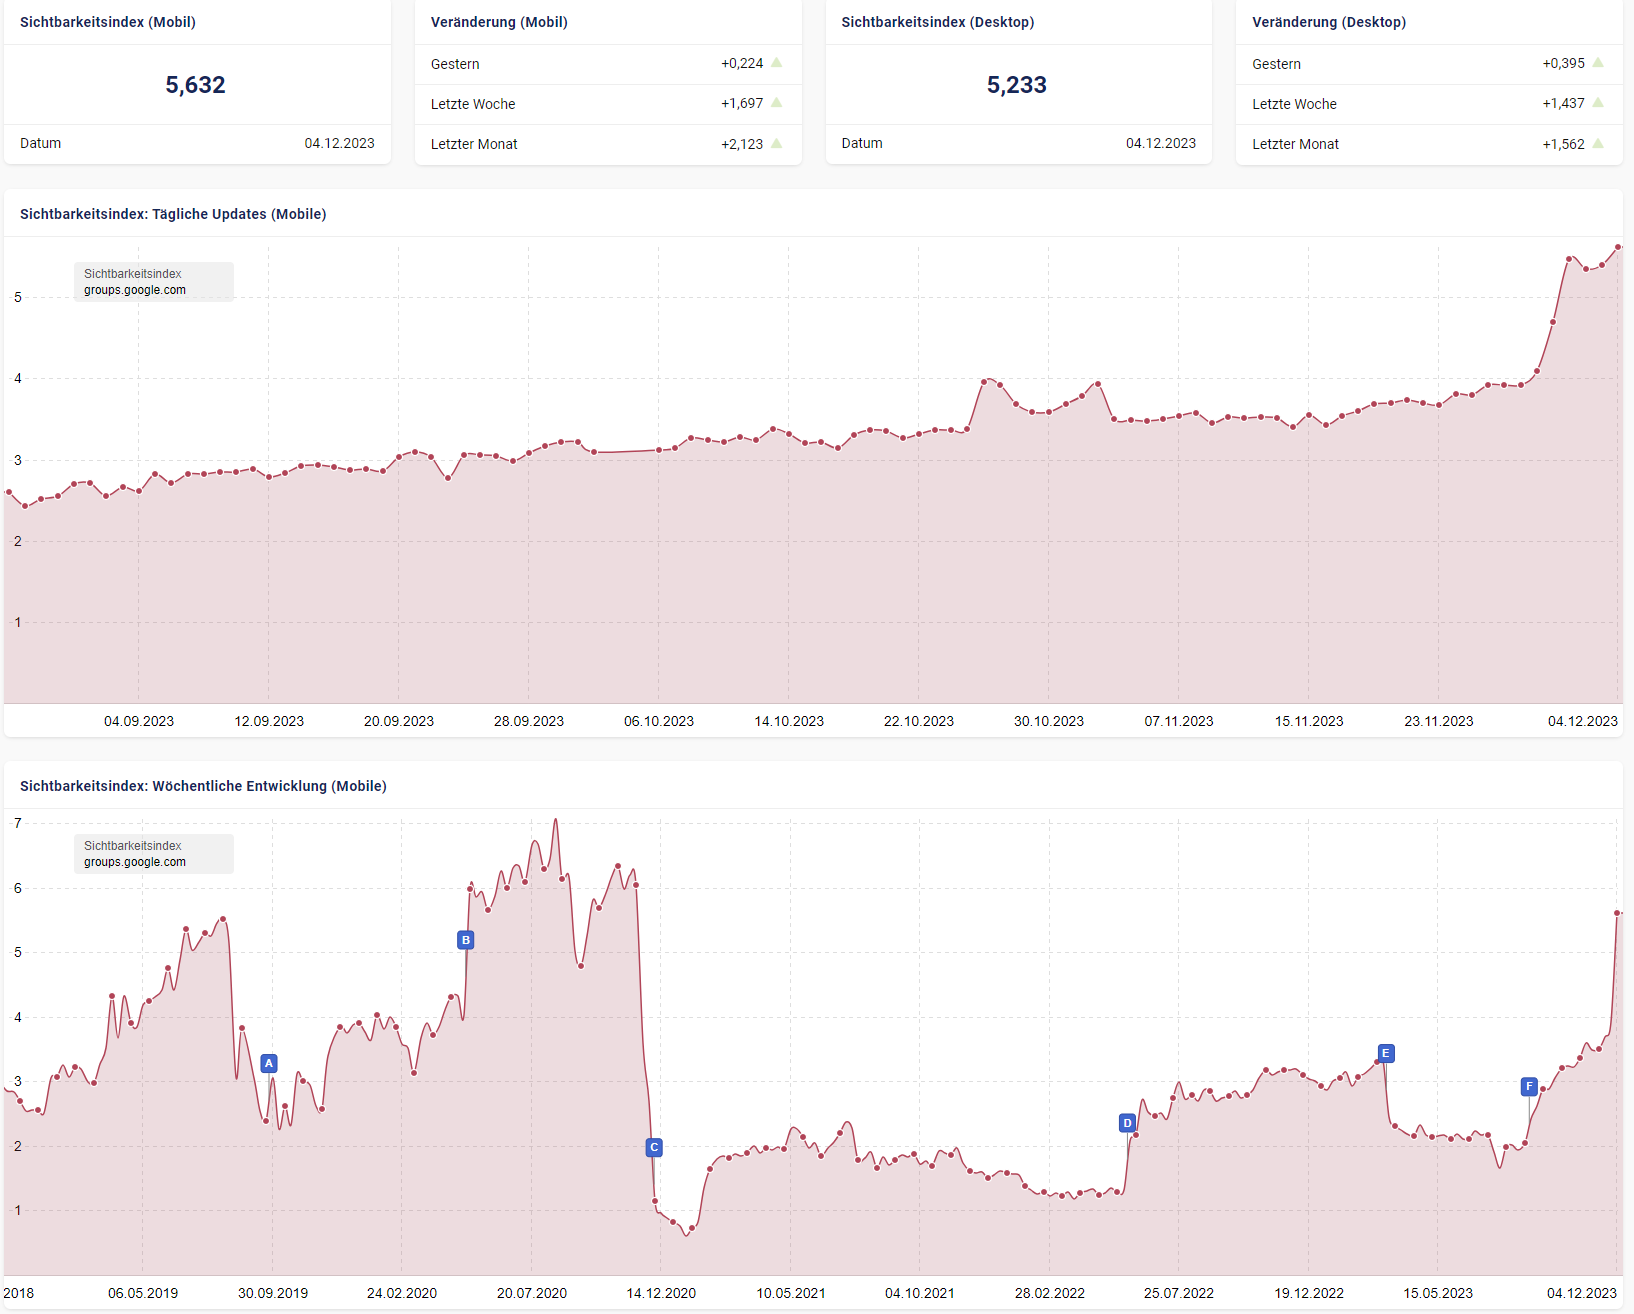Click the green arrow beside Letzter Monat +2,123
The image size is (1634, 1314).
(x=775, y=143)
